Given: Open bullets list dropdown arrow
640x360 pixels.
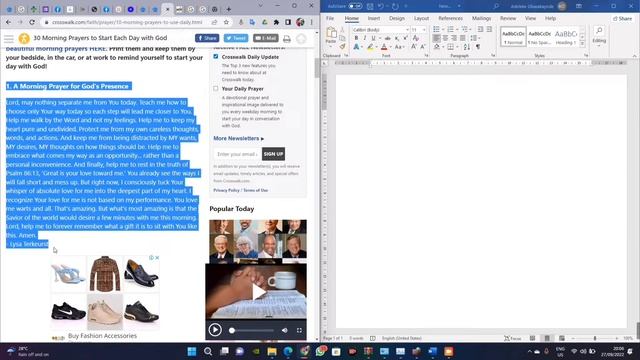Looking at the screenshot, I should click(443, 29).
